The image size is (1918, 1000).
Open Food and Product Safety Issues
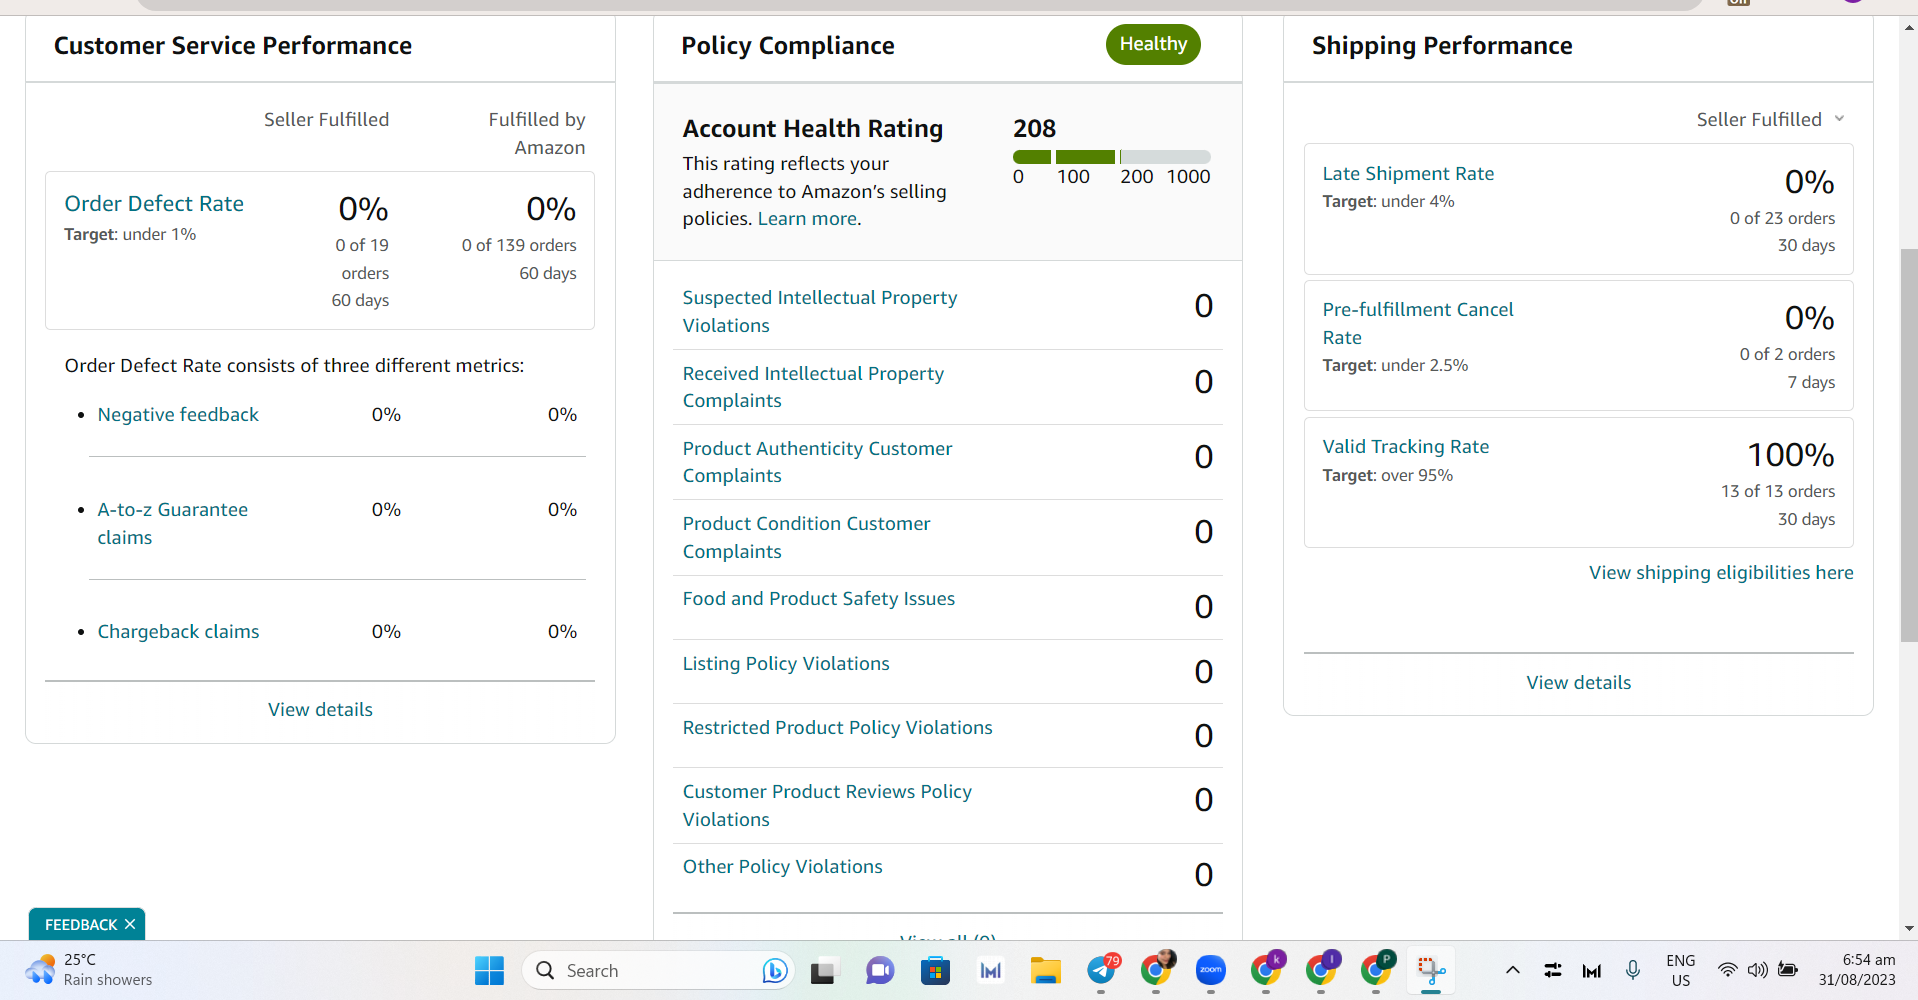pos(819,598)
